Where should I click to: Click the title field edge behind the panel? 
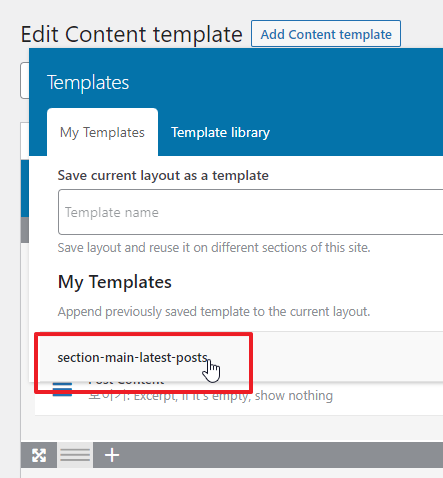point(24,80)
